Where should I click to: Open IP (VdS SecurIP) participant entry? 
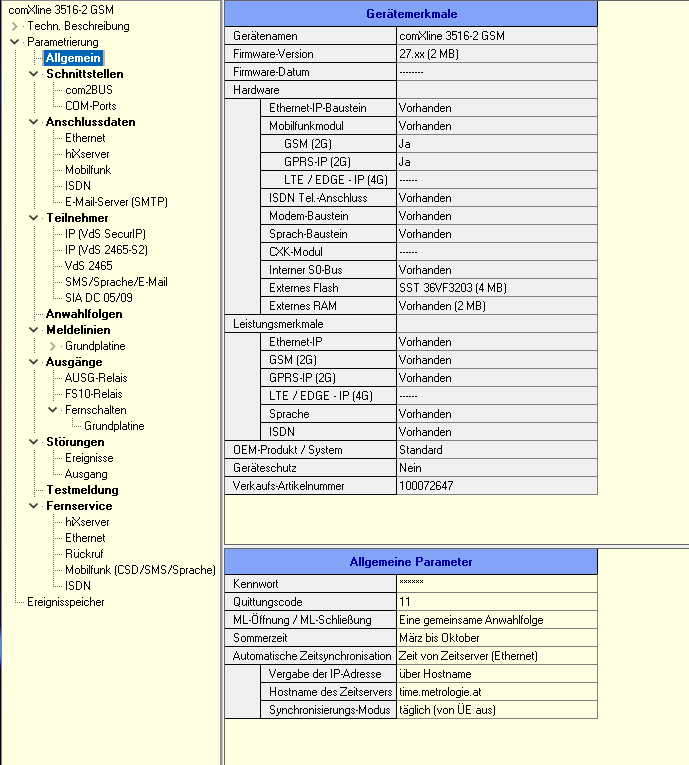click(x=104, y=234)
